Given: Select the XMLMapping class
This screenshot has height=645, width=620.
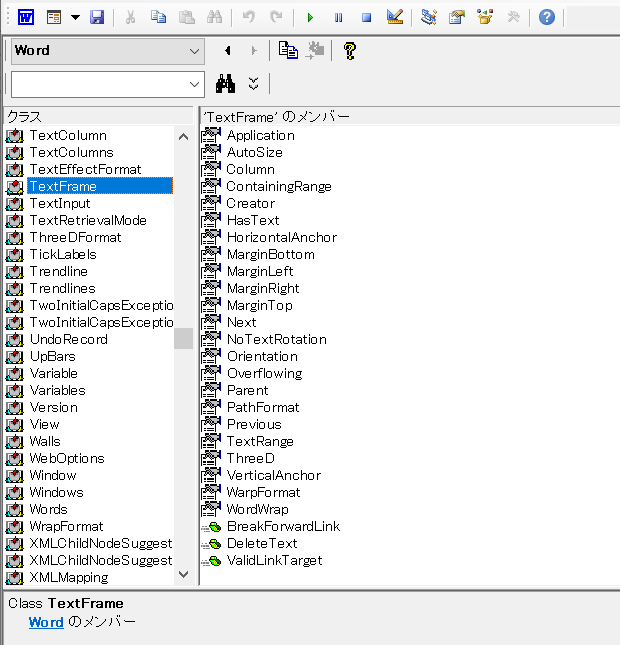Looking at the screenshot, I should pyautogui.click(x=69, y=578).
